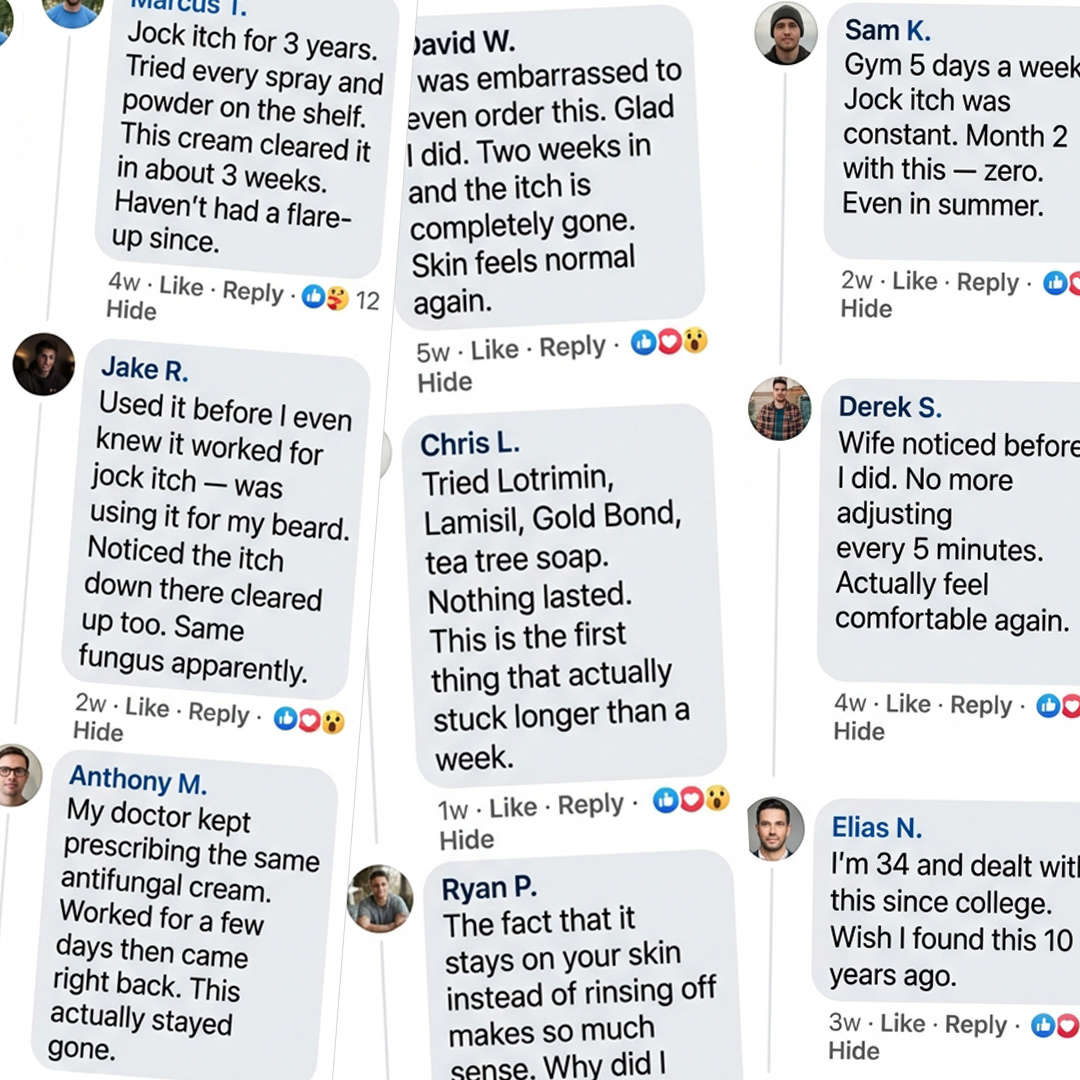Hide Chris L.'s comment
Image resolution: width=1080 pixels, height=1080 pixels.
pos(466,839)
